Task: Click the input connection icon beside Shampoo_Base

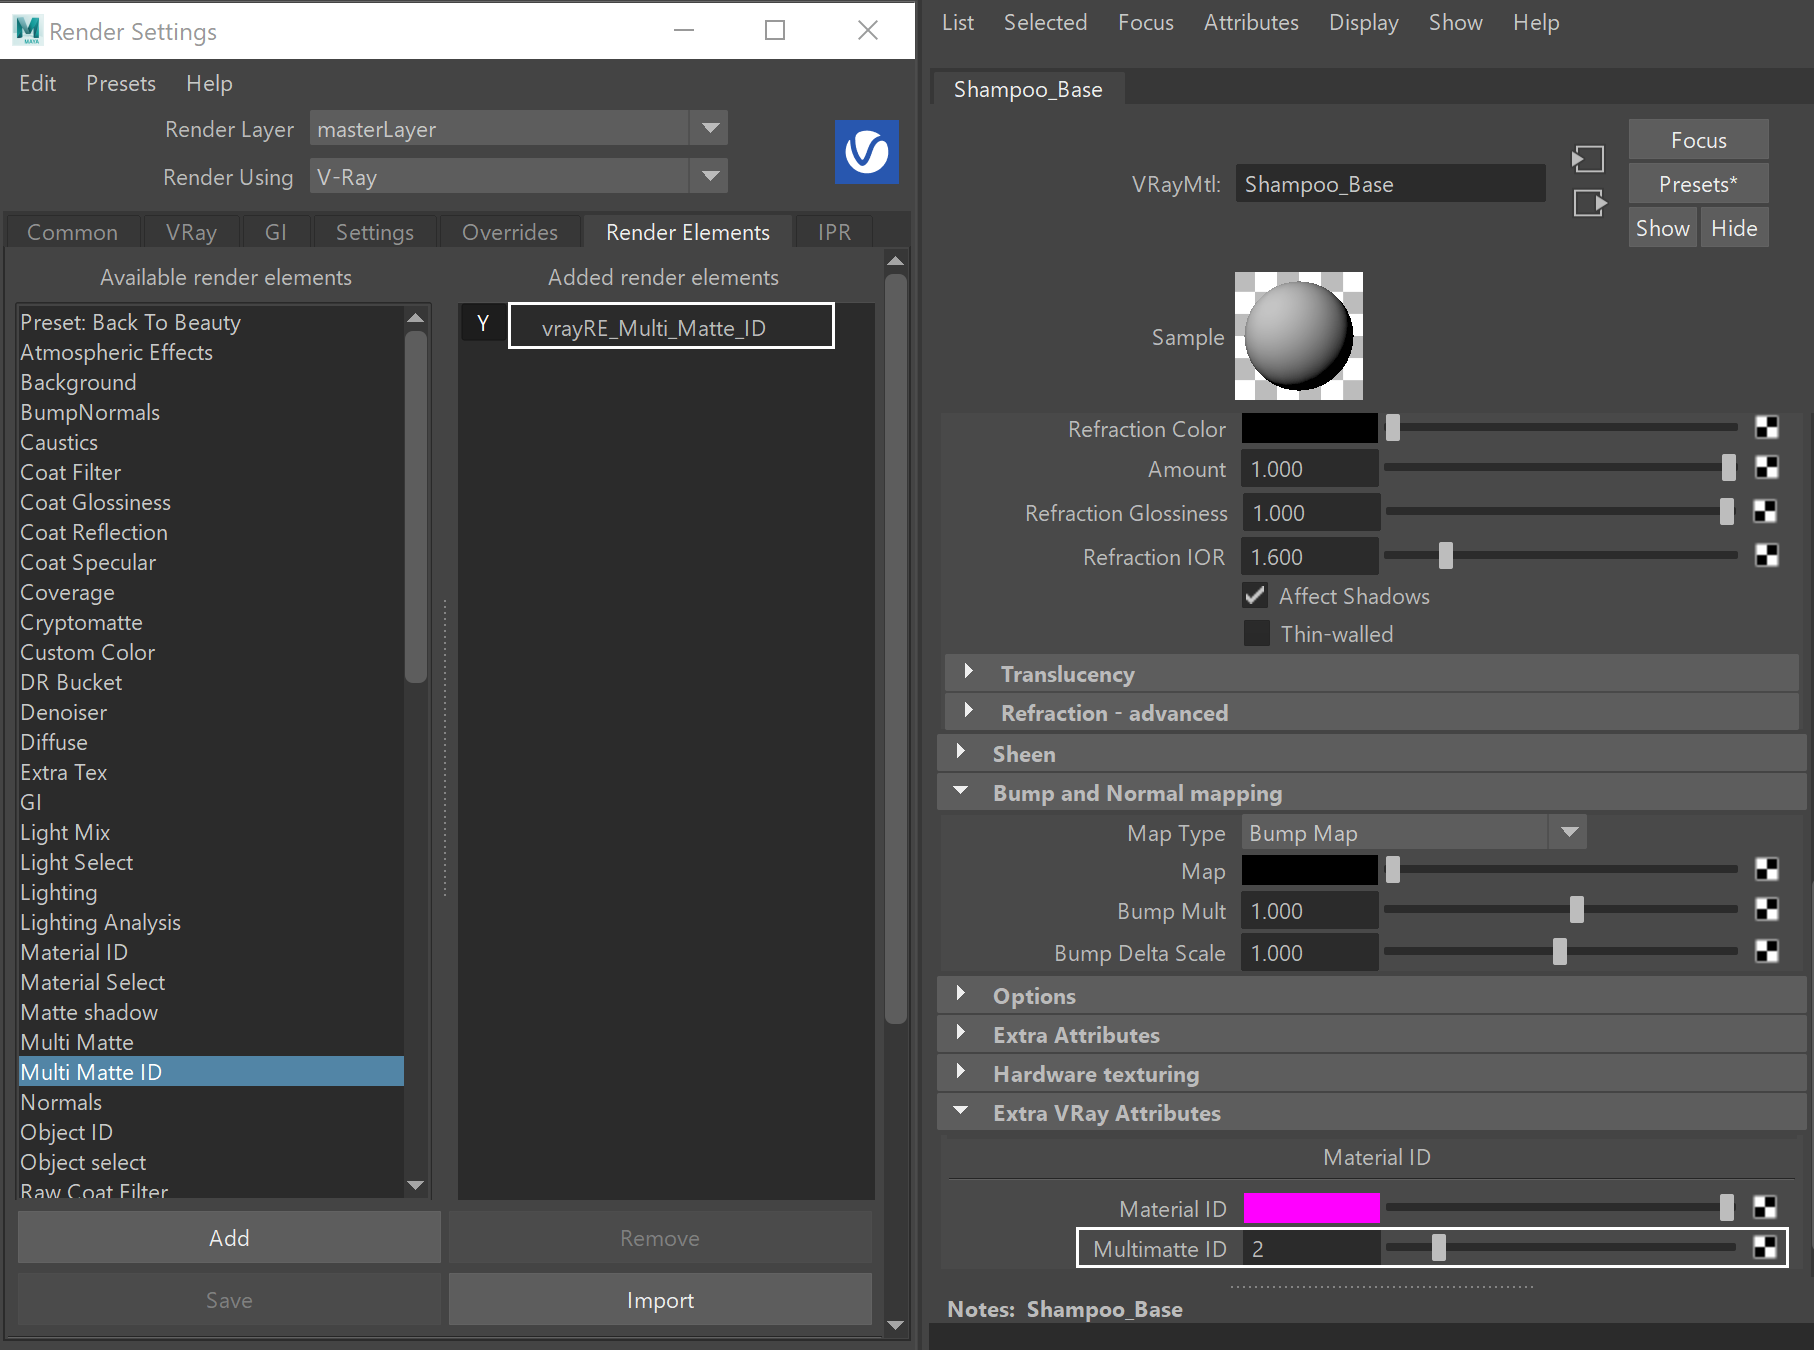Action: tap(1588, 159)
